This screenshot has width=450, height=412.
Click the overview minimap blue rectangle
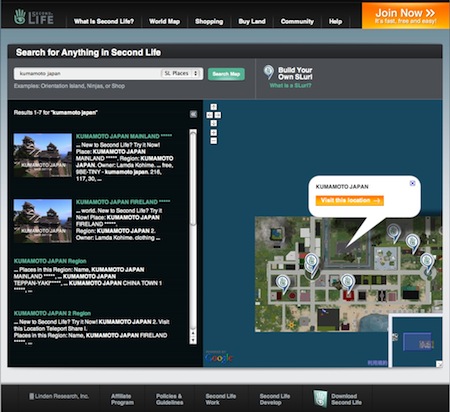[x=417, y=342]
